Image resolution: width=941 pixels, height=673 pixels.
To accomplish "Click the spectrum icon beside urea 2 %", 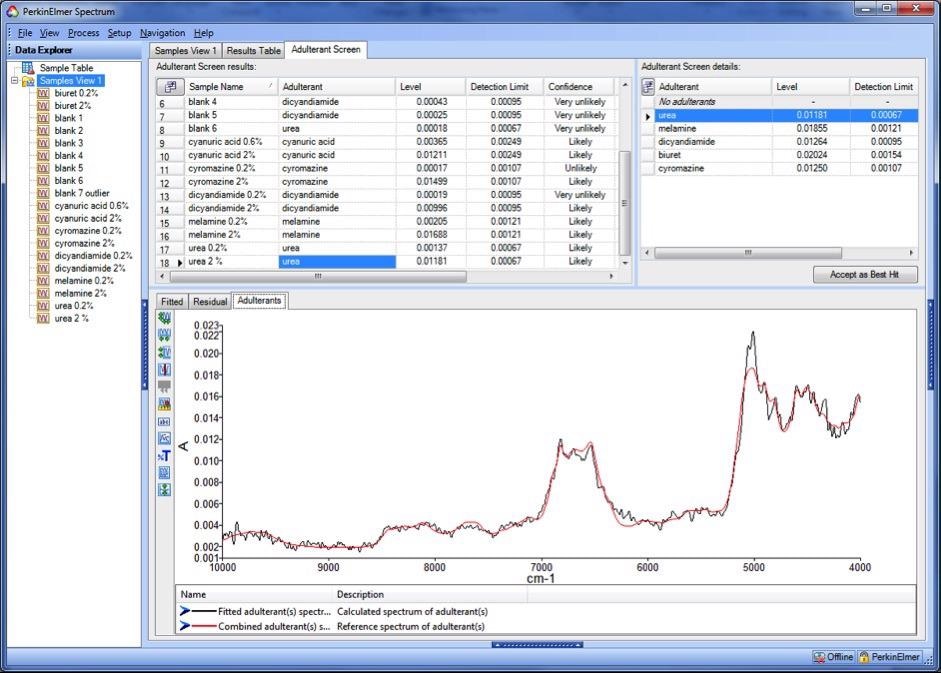I will [43, 318].
